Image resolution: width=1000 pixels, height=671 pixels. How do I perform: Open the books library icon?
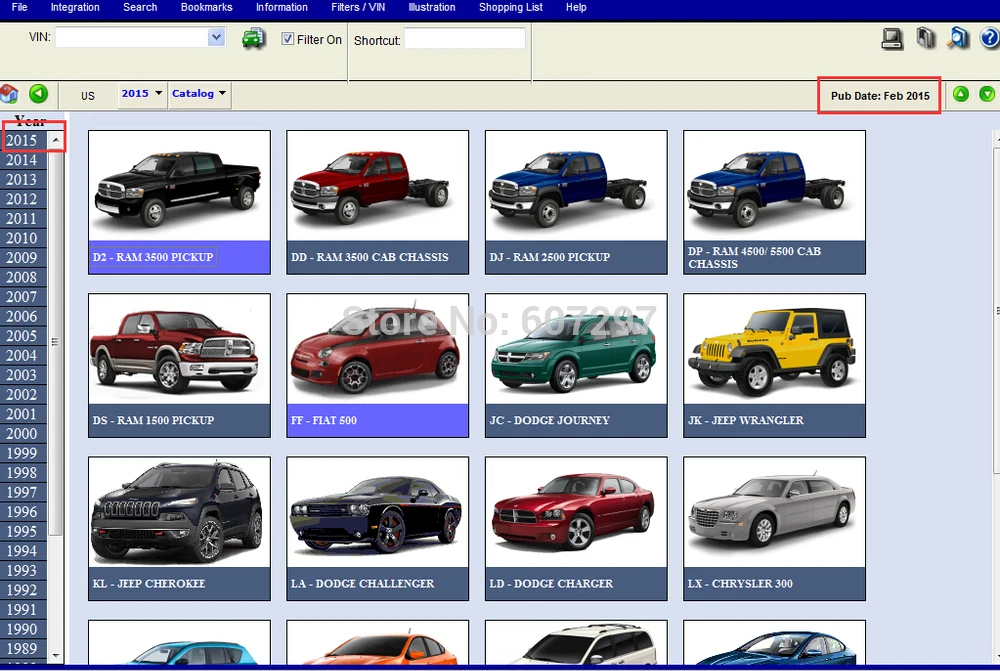(x=925, y=38)
